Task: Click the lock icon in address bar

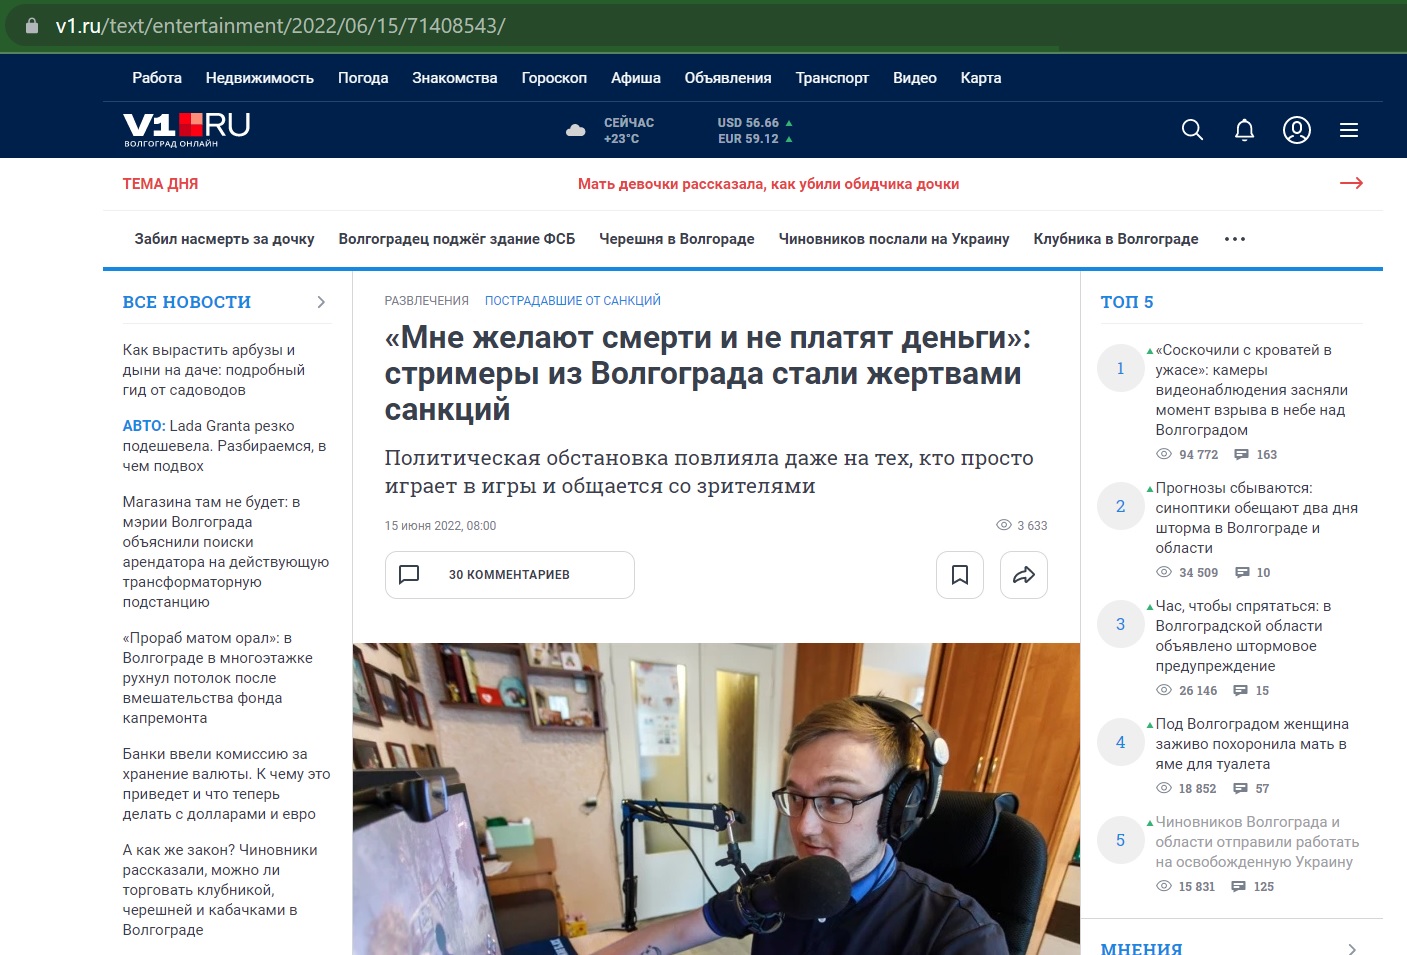Action: coord(32,26)
